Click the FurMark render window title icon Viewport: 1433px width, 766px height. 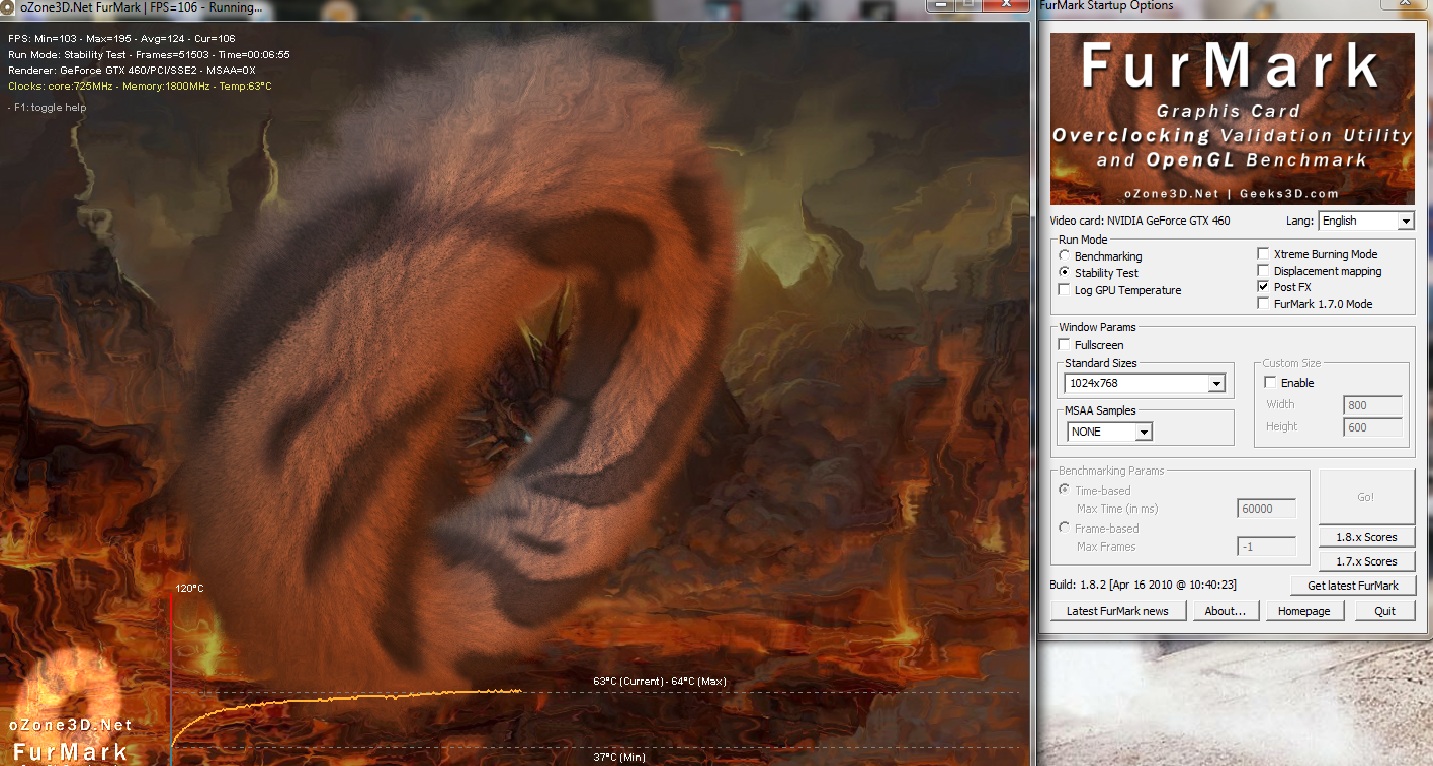9,7
